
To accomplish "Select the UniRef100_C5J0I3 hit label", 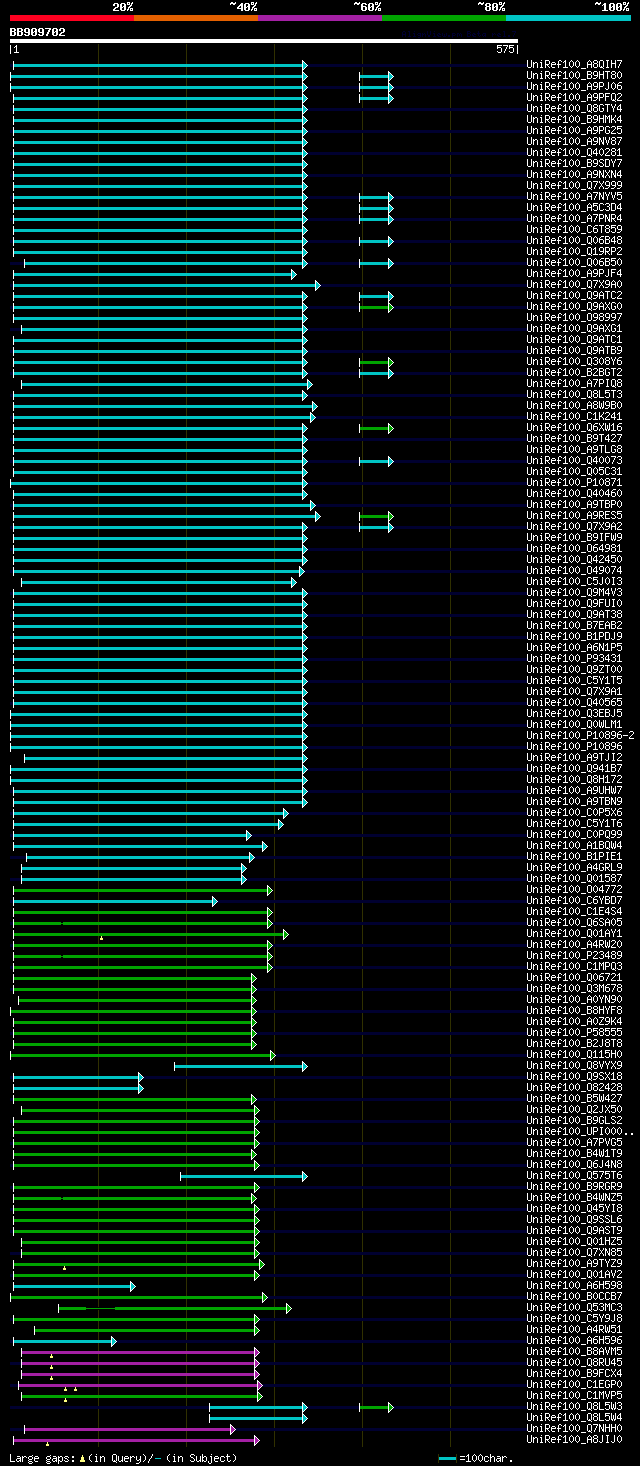I will click(574, 581).
